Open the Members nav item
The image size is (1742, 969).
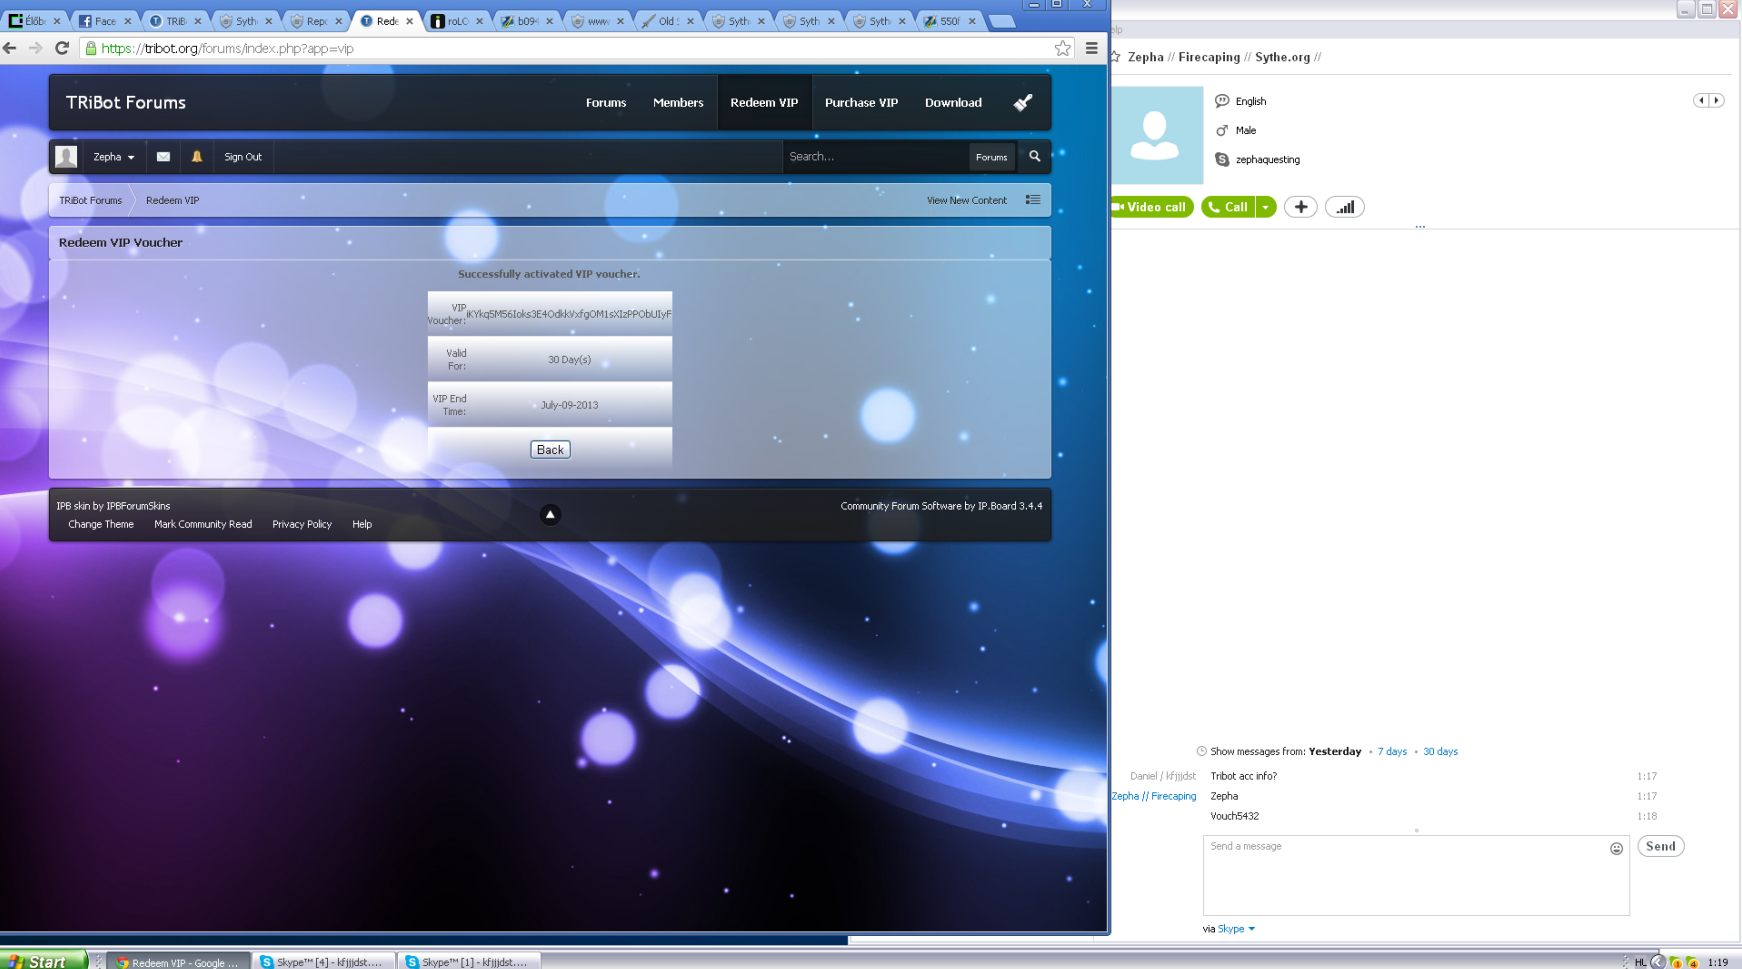(x=678, y=102)
